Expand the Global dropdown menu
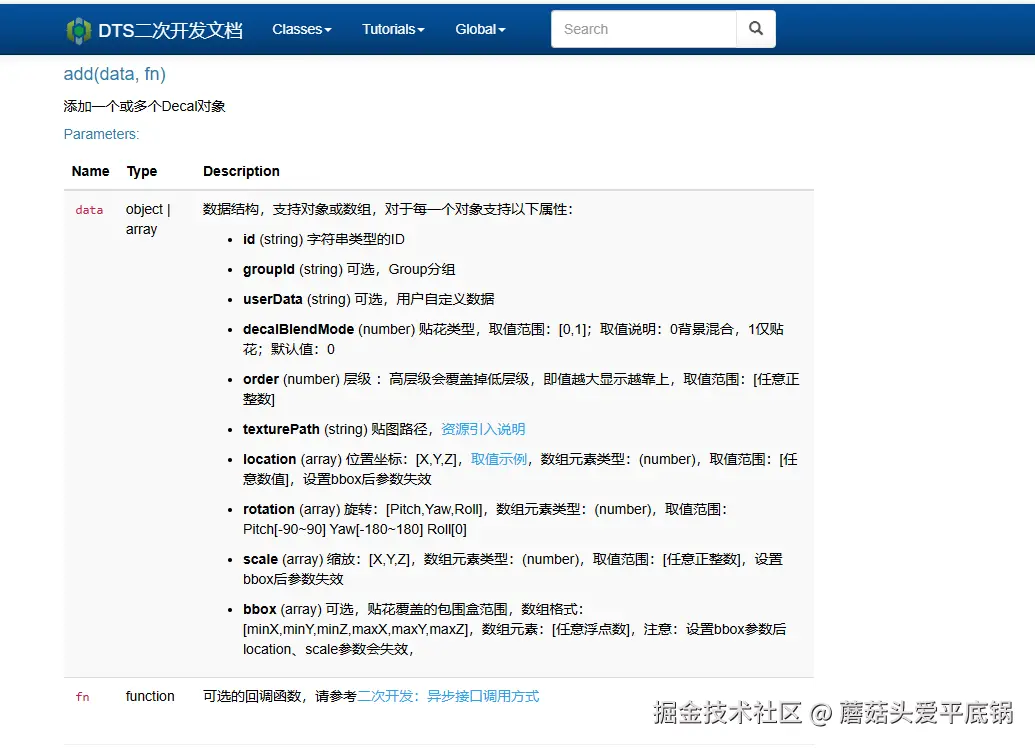The height and width of the screenshot is (748, 1035). click(480, 29)
